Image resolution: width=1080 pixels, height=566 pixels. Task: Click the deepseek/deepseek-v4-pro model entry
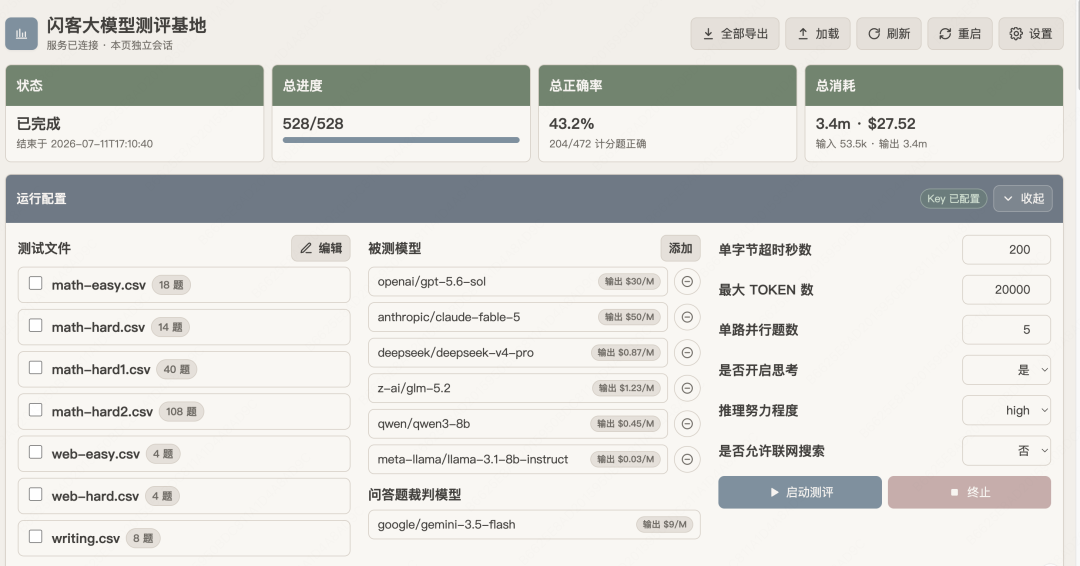518,353
